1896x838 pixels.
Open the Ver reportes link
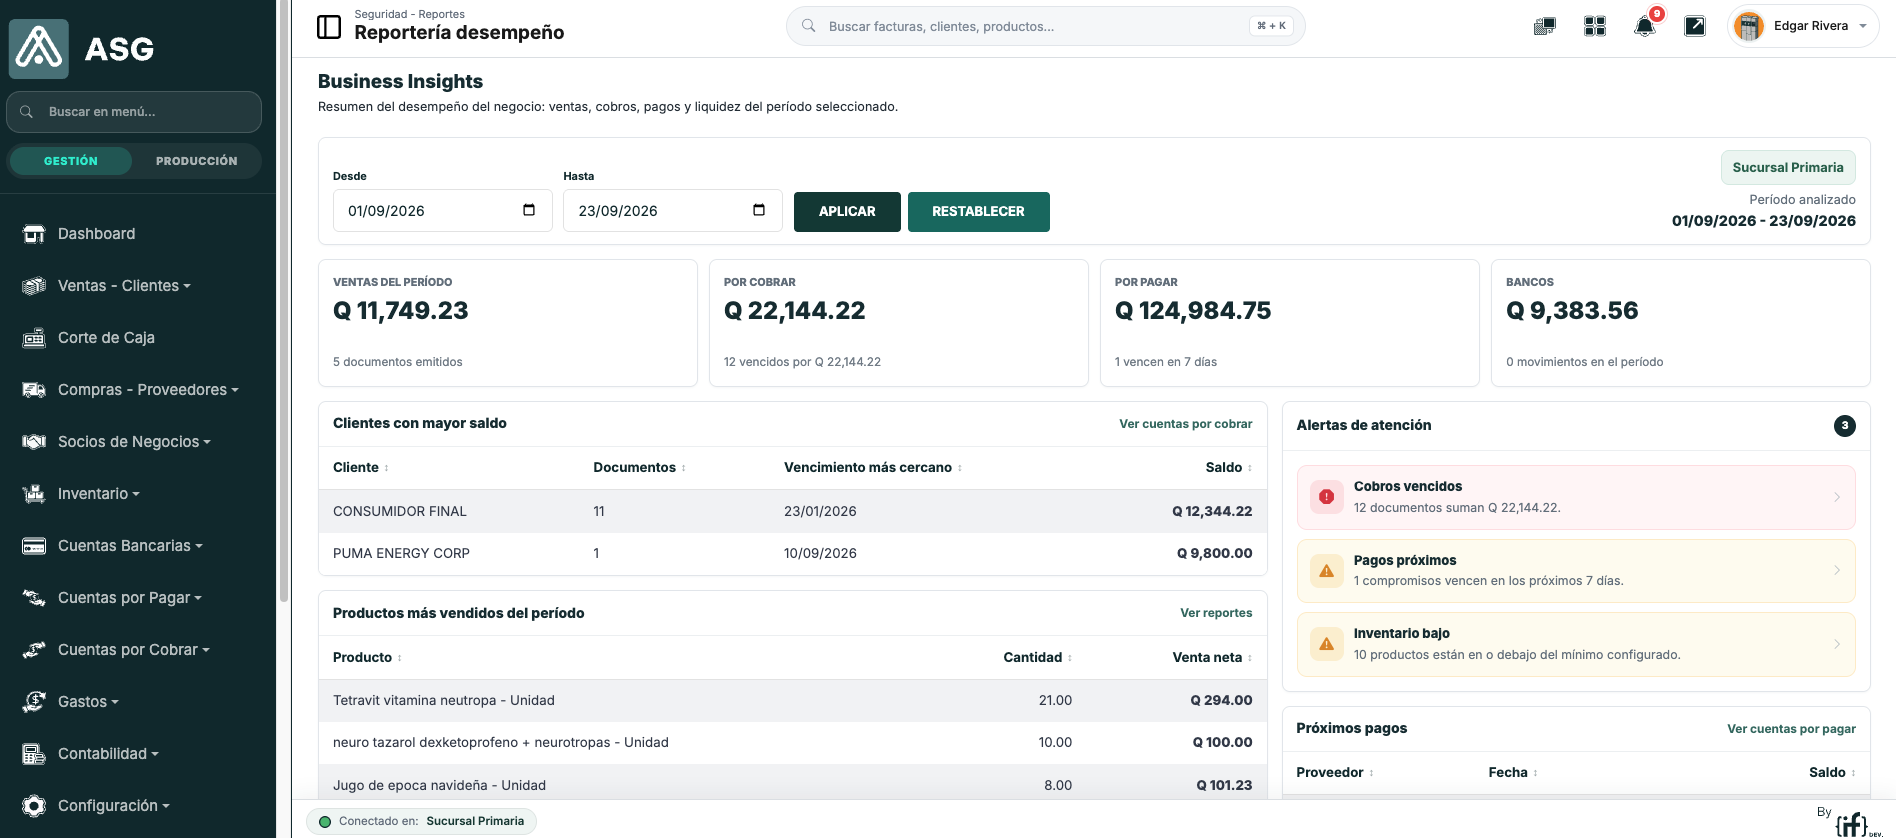point(1216,613)
